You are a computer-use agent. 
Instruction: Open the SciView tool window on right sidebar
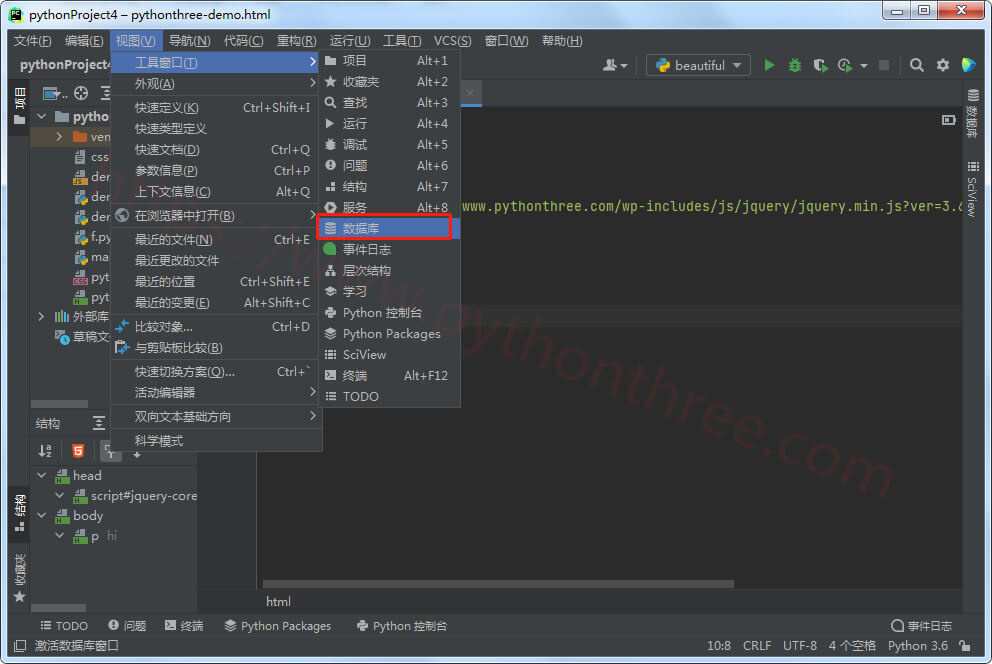[x=973, y=188]
